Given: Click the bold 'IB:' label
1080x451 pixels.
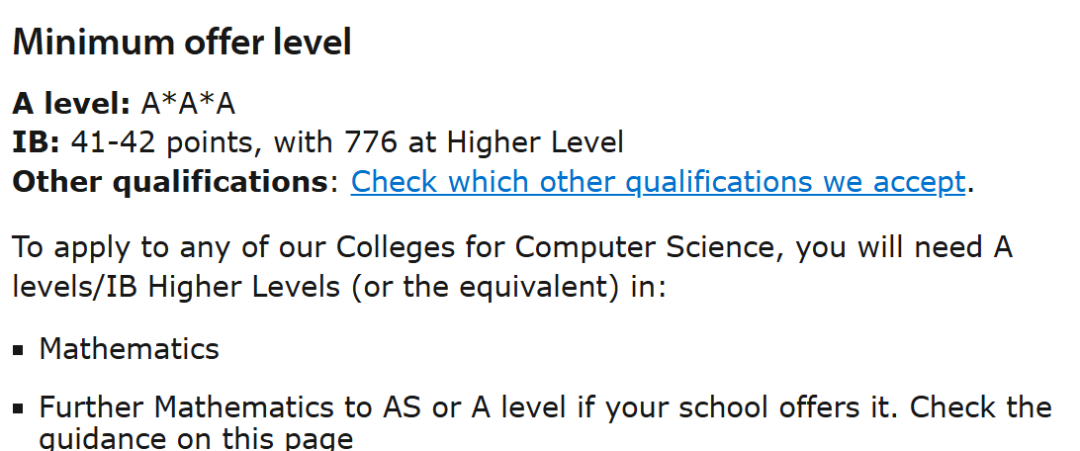Looking at the screenshot, I should pyautogui.click(x=37, y=143).
